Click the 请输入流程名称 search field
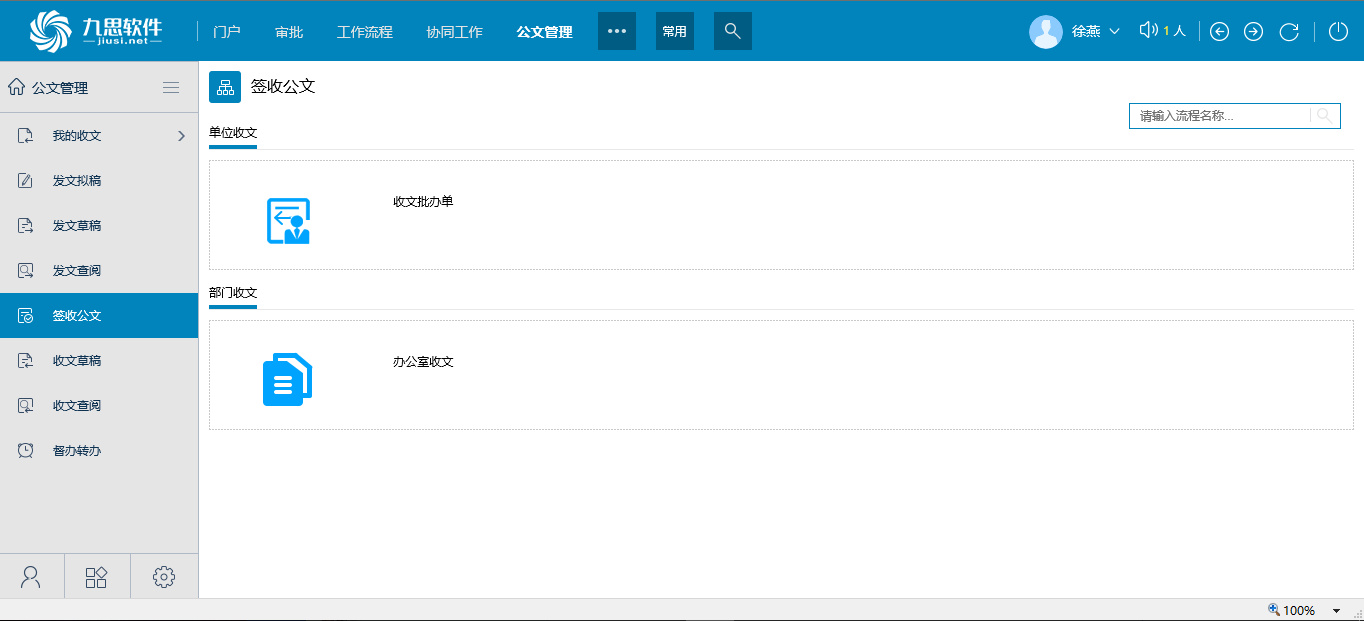 click(x=1219, y=116)
